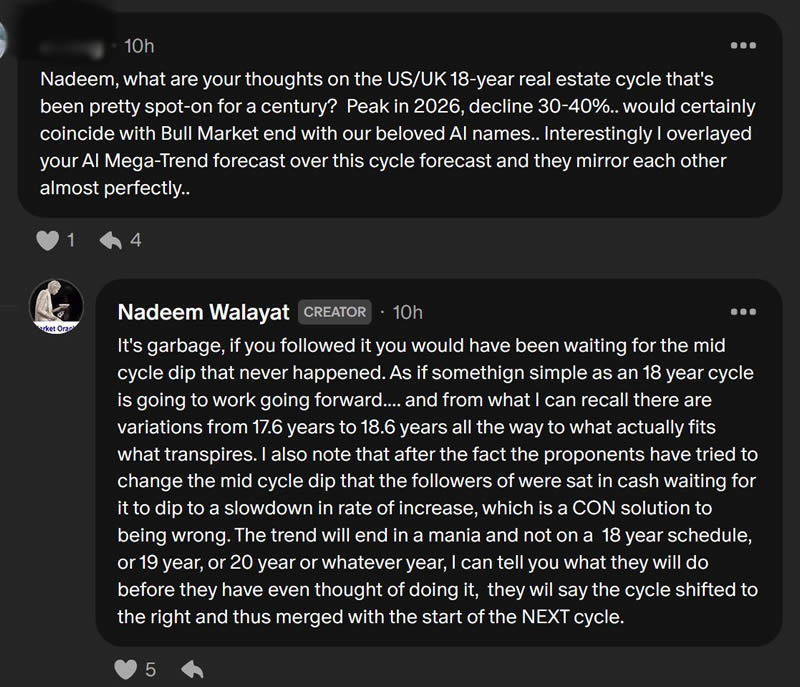Open the Nadeem Walayat profile name link

pos(204,312)
